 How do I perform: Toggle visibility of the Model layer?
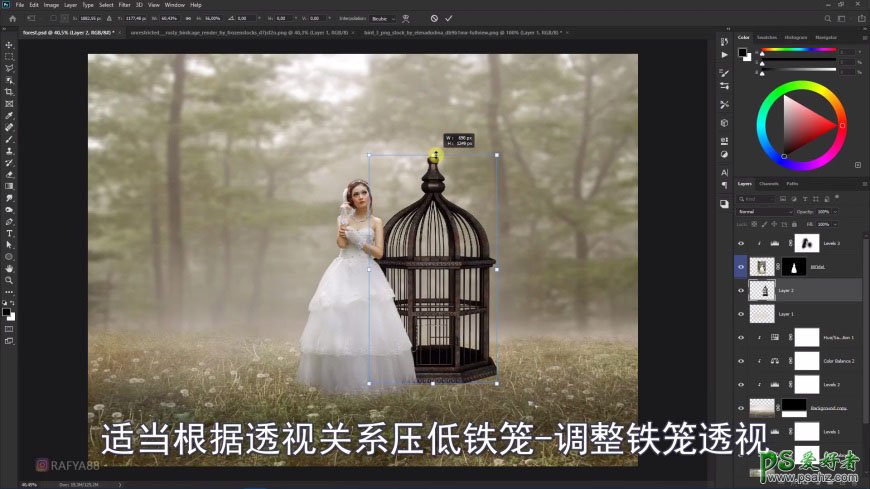coord(741,267)
